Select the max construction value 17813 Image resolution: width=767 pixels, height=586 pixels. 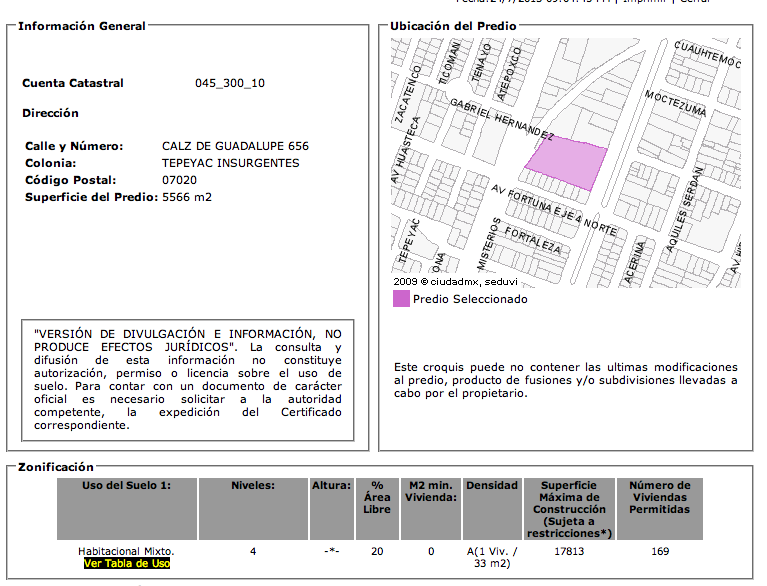(569, 551)
